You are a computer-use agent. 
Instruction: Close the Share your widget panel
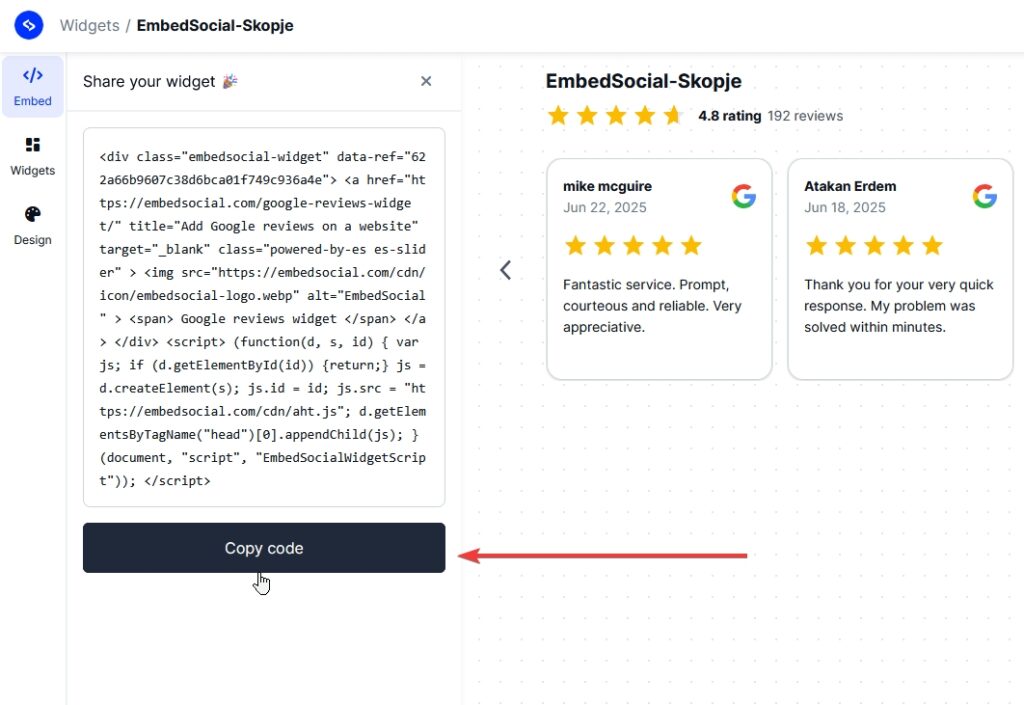(426, 81)
